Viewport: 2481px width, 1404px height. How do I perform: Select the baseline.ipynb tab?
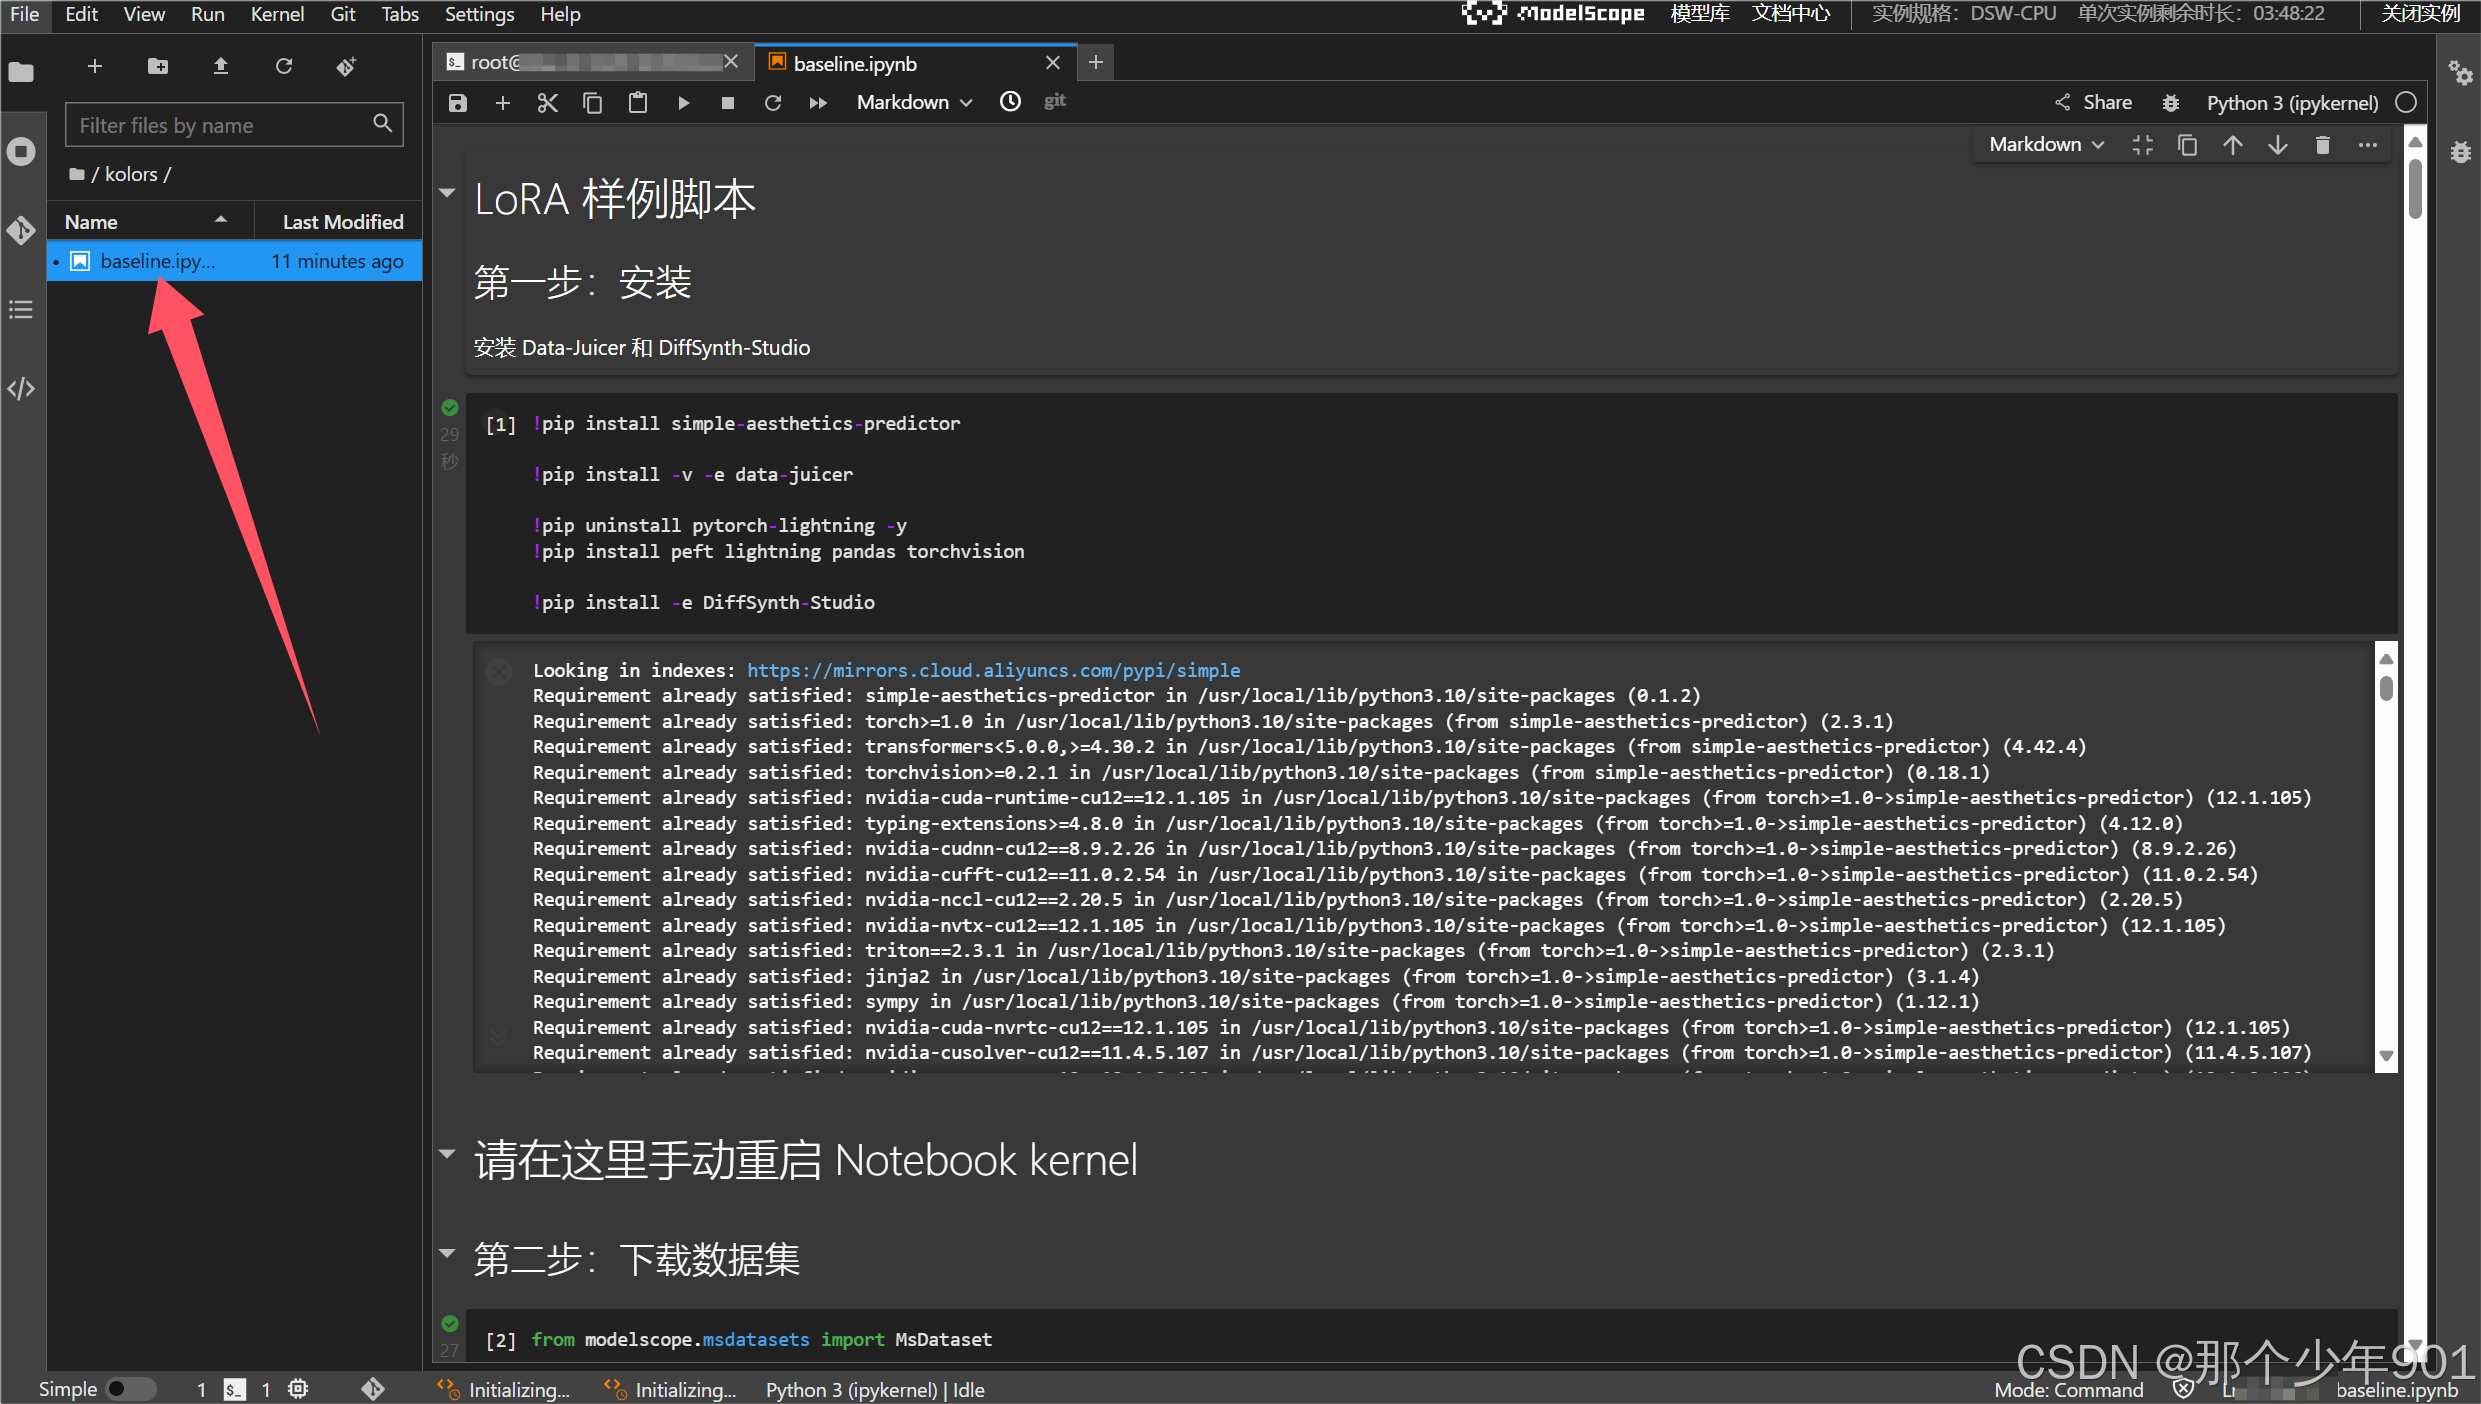(915, 63)
